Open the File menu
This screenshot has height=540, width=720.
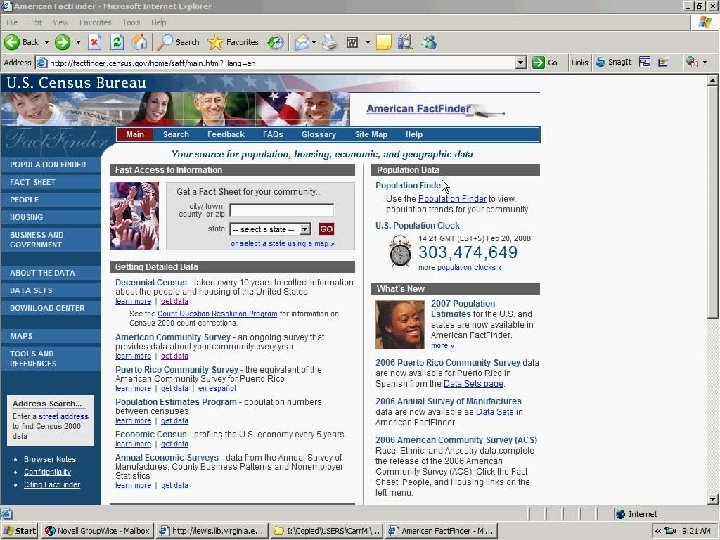(x=12, y=22)
